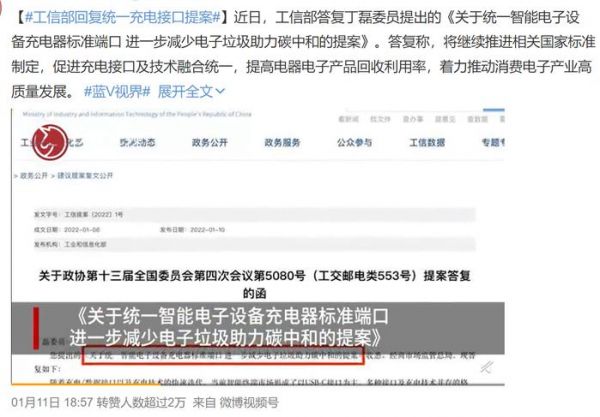600x417 pixels.
Task: Expand the full post via 展开全文
Action: pyautogui.click(x=191, y=91)
